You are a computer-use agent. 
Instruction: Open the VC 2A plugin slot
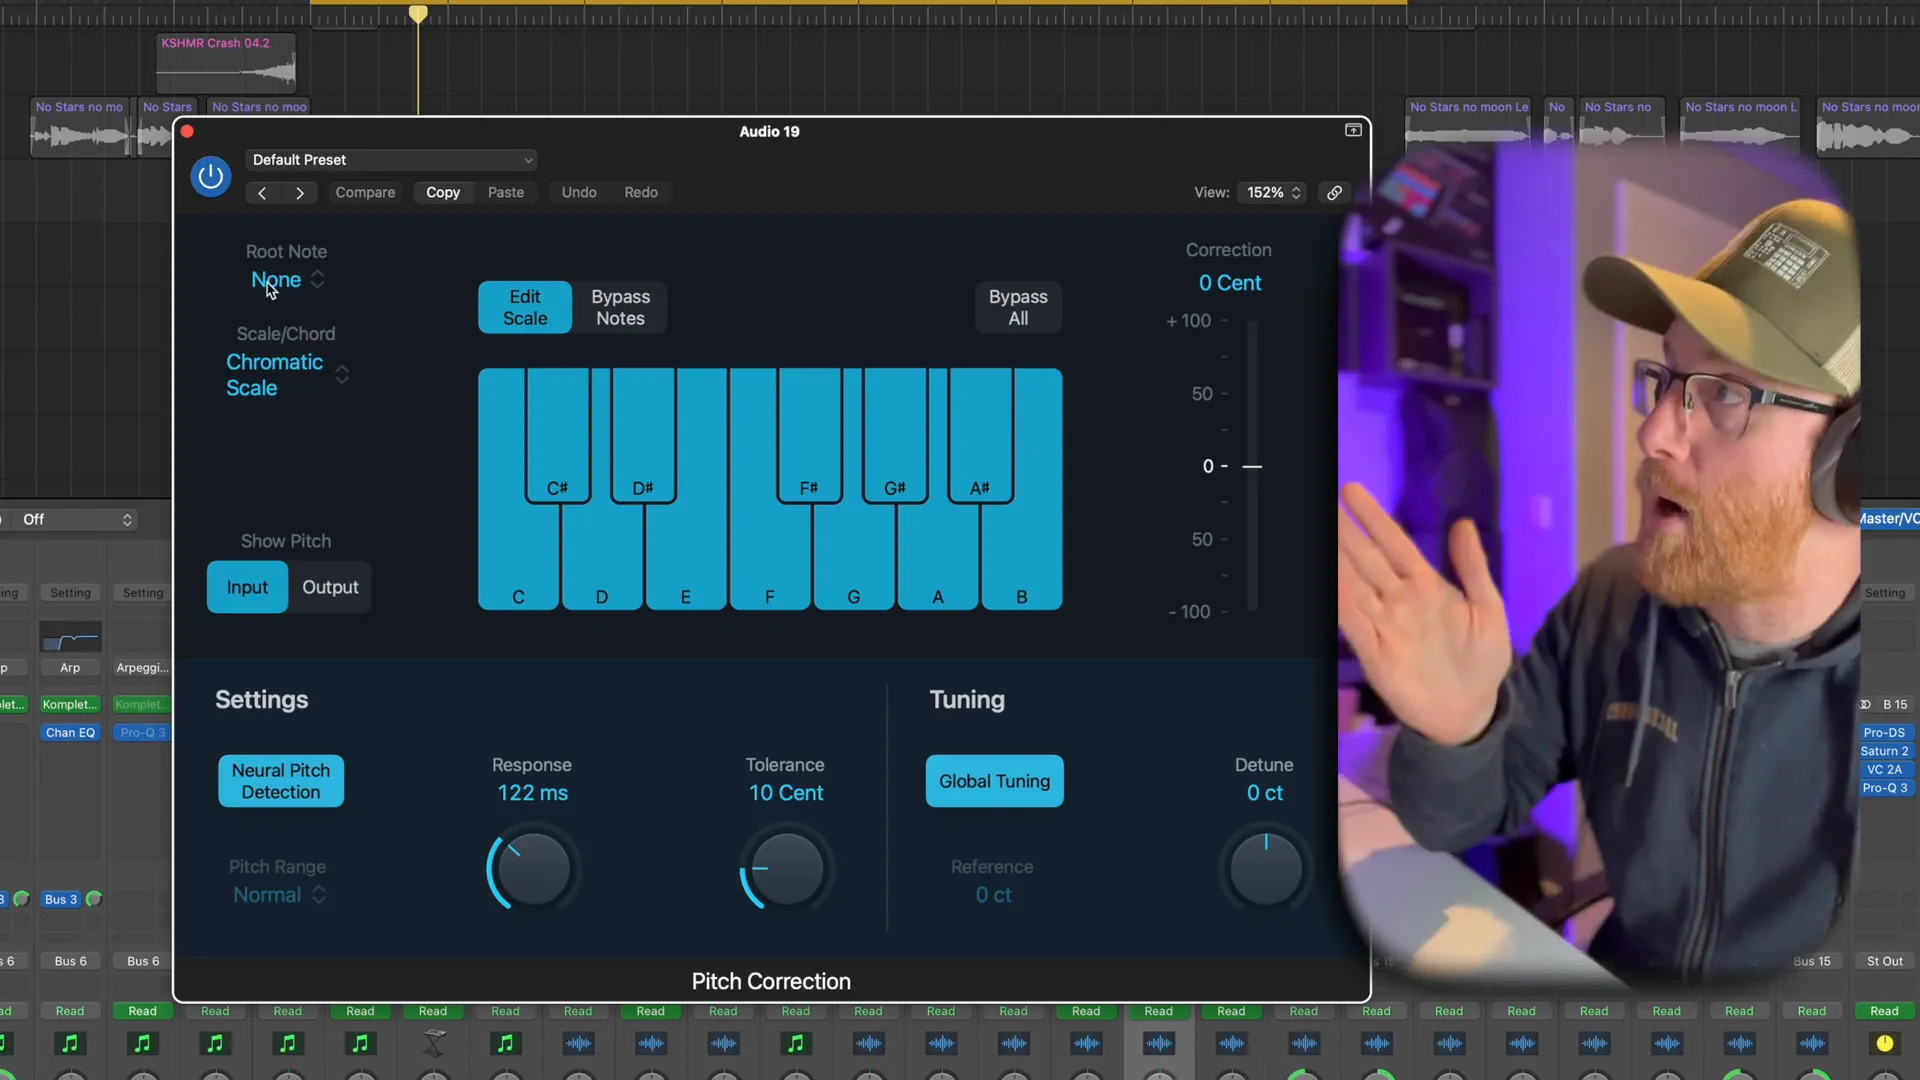[1884, 770]
